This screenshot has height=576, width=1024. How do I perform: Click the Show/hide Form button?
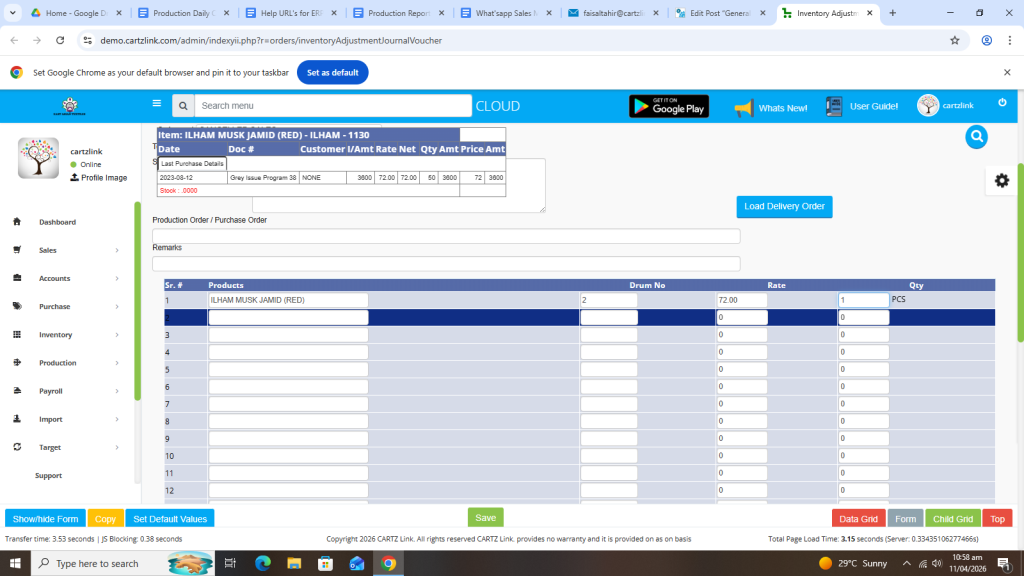click(44, 519)
